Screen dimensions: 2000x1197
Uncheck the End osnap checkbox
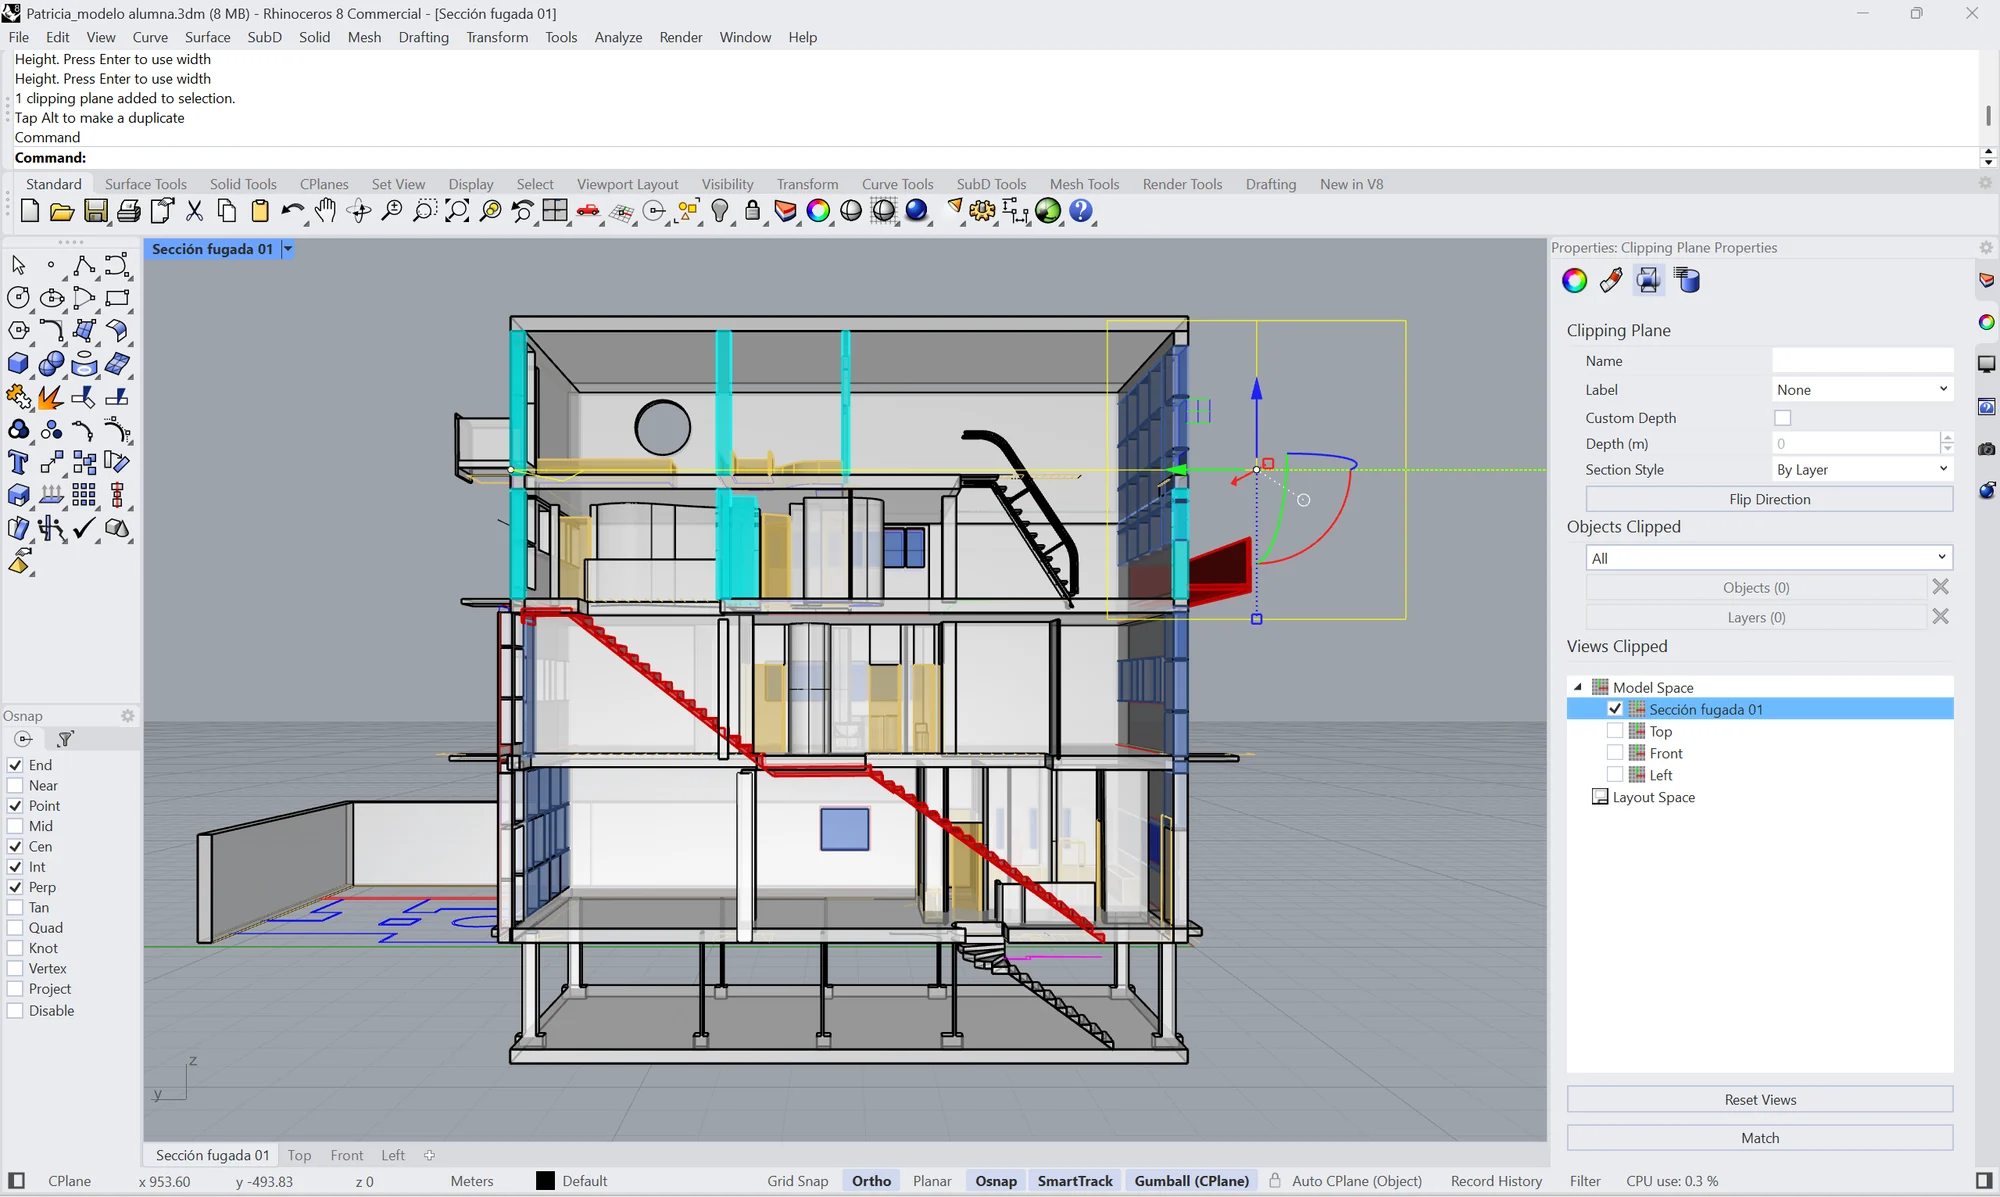[x=15, y=765]
